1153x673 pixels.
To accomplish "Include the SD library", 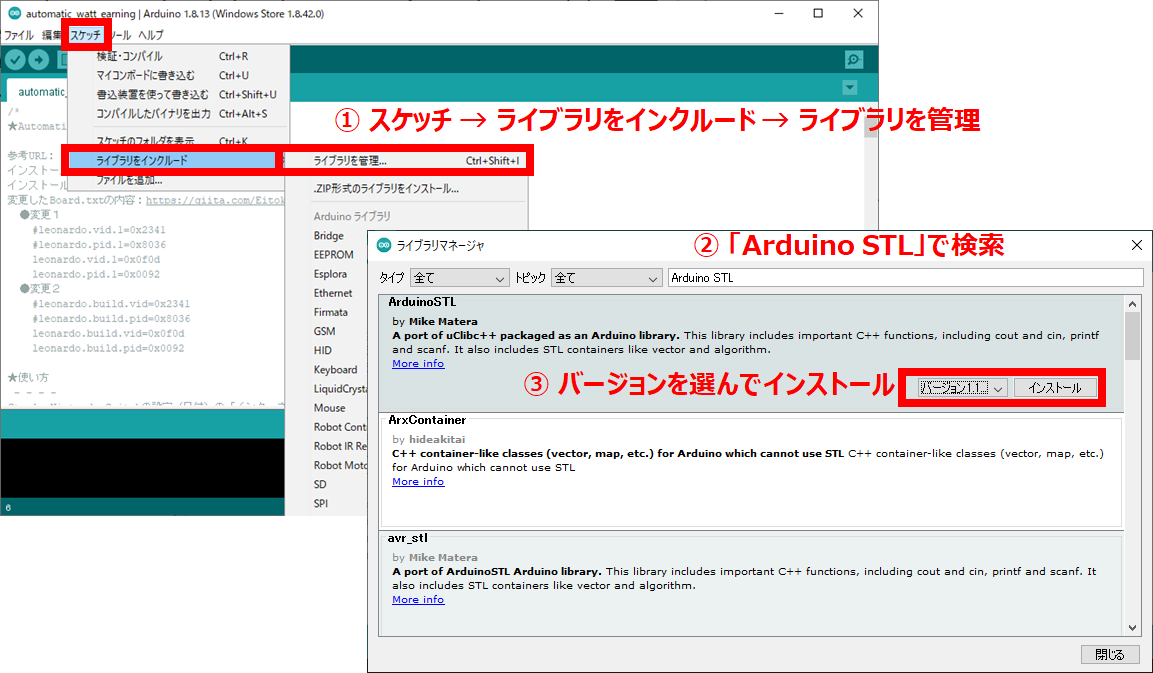I will [320, 484].
